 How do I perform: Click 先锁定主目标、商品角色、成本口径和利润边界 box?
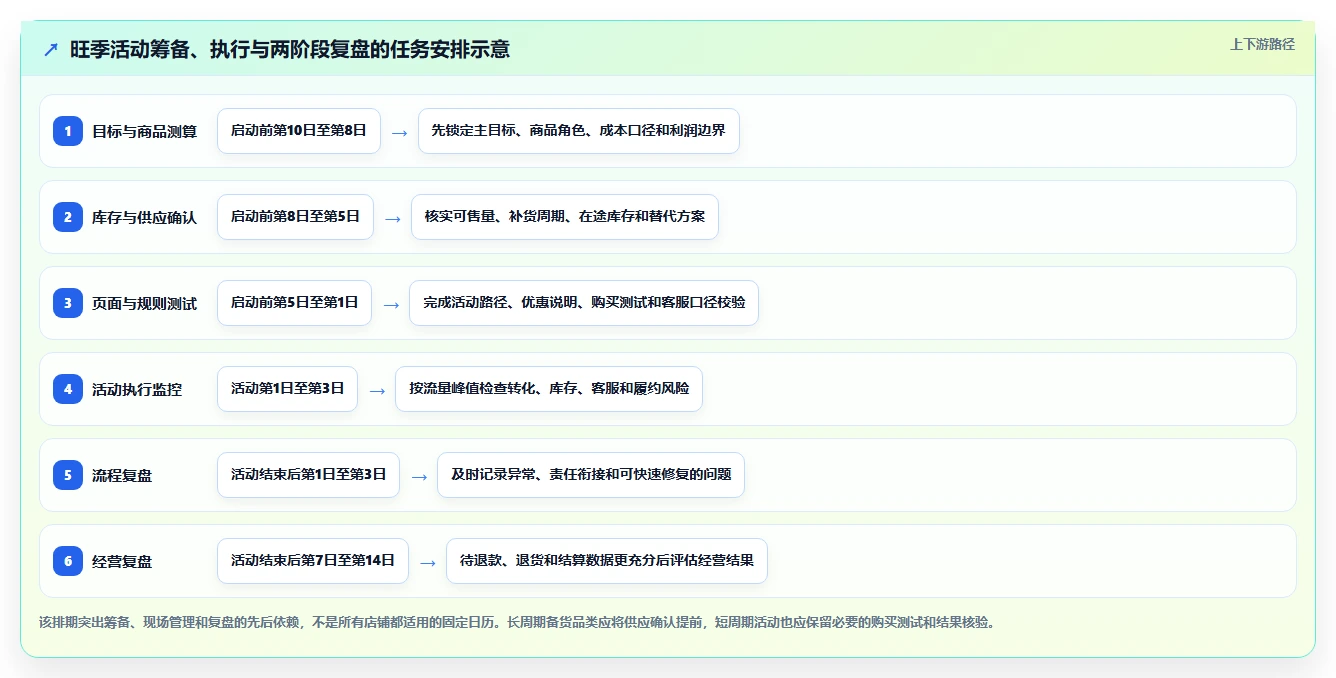(579, 131)
